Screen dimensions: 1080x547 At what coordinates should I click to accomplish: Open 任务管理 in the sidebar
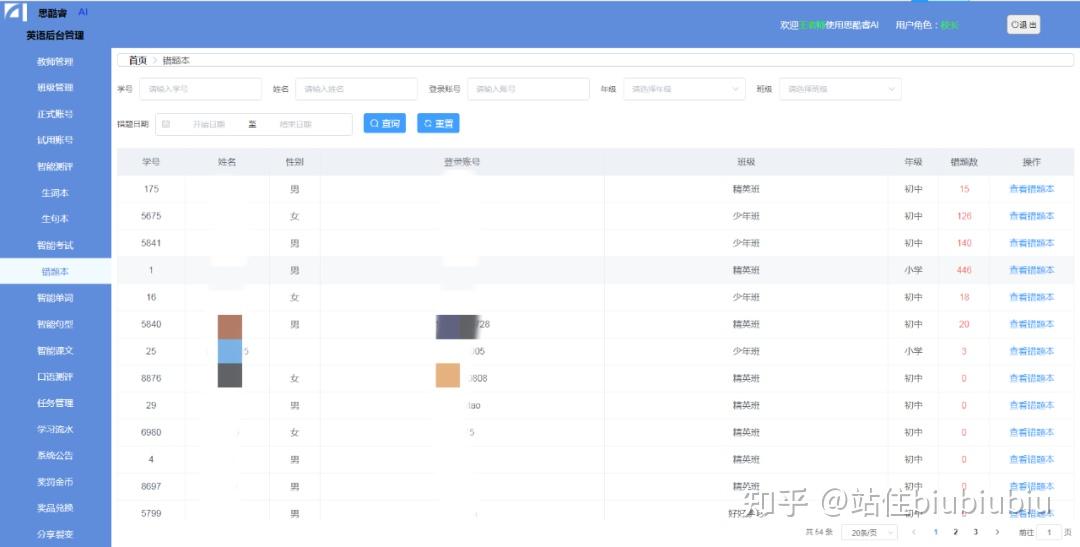(55, 403)
